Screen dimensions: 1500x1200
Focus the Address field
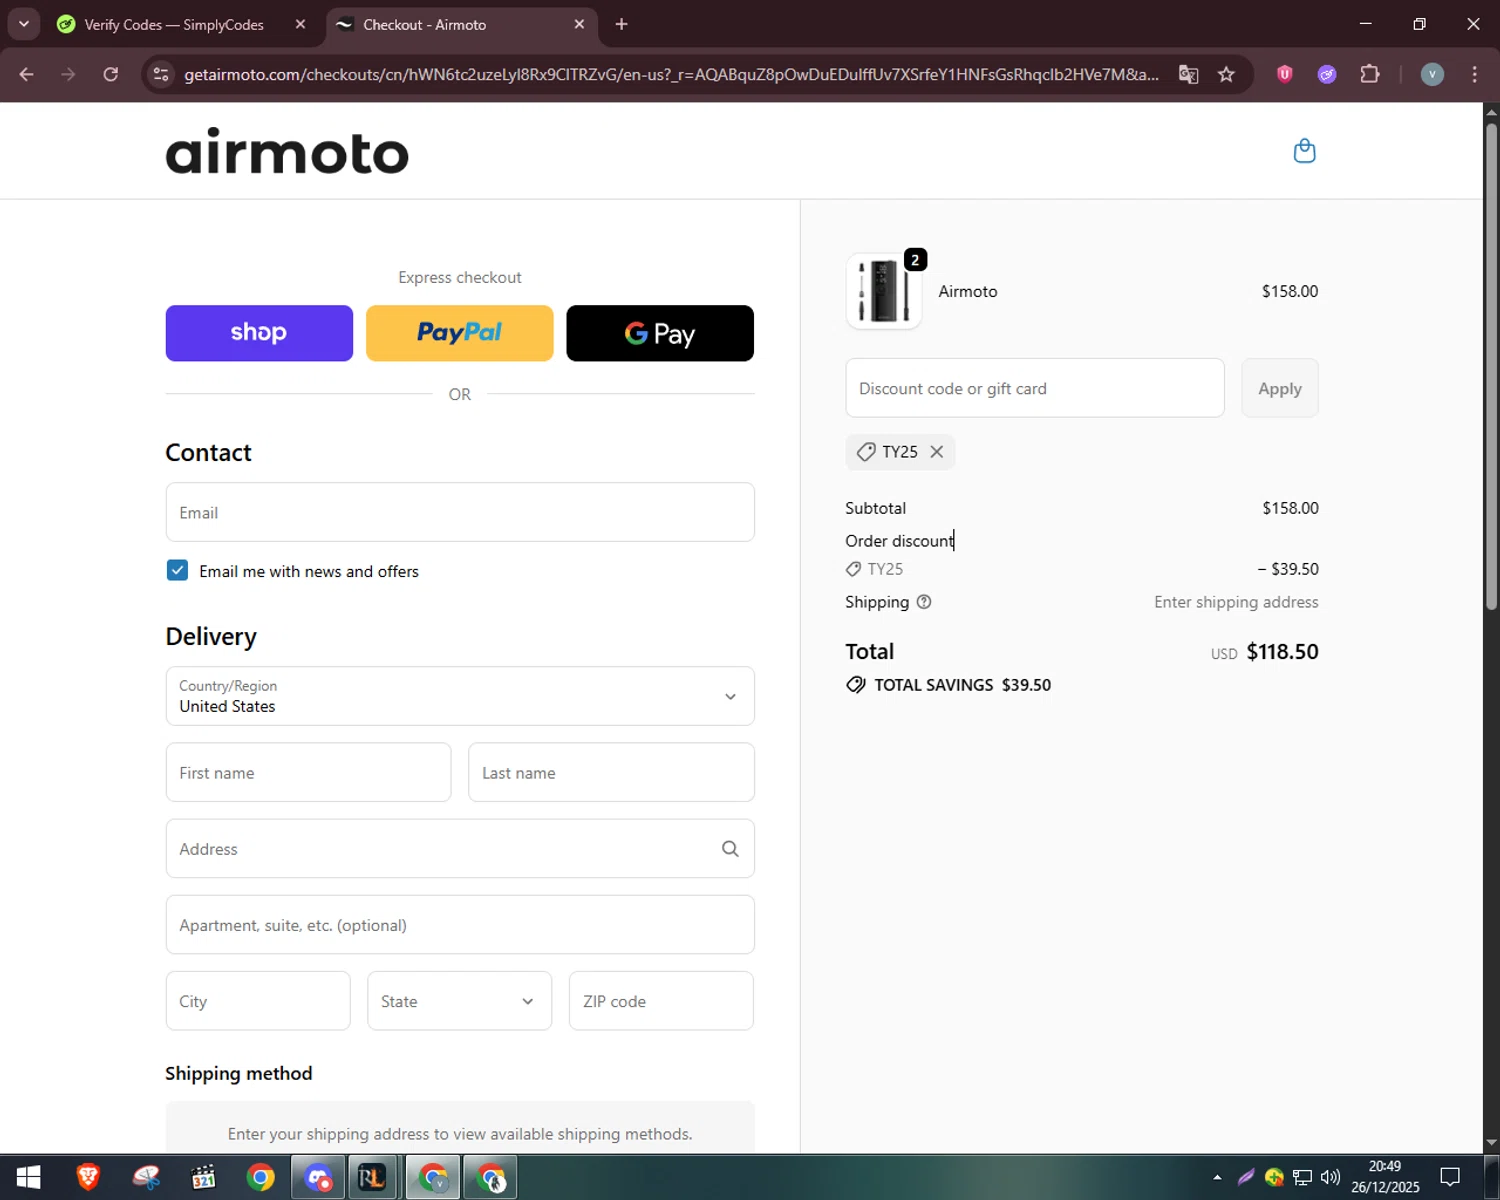tap(460, 849)
